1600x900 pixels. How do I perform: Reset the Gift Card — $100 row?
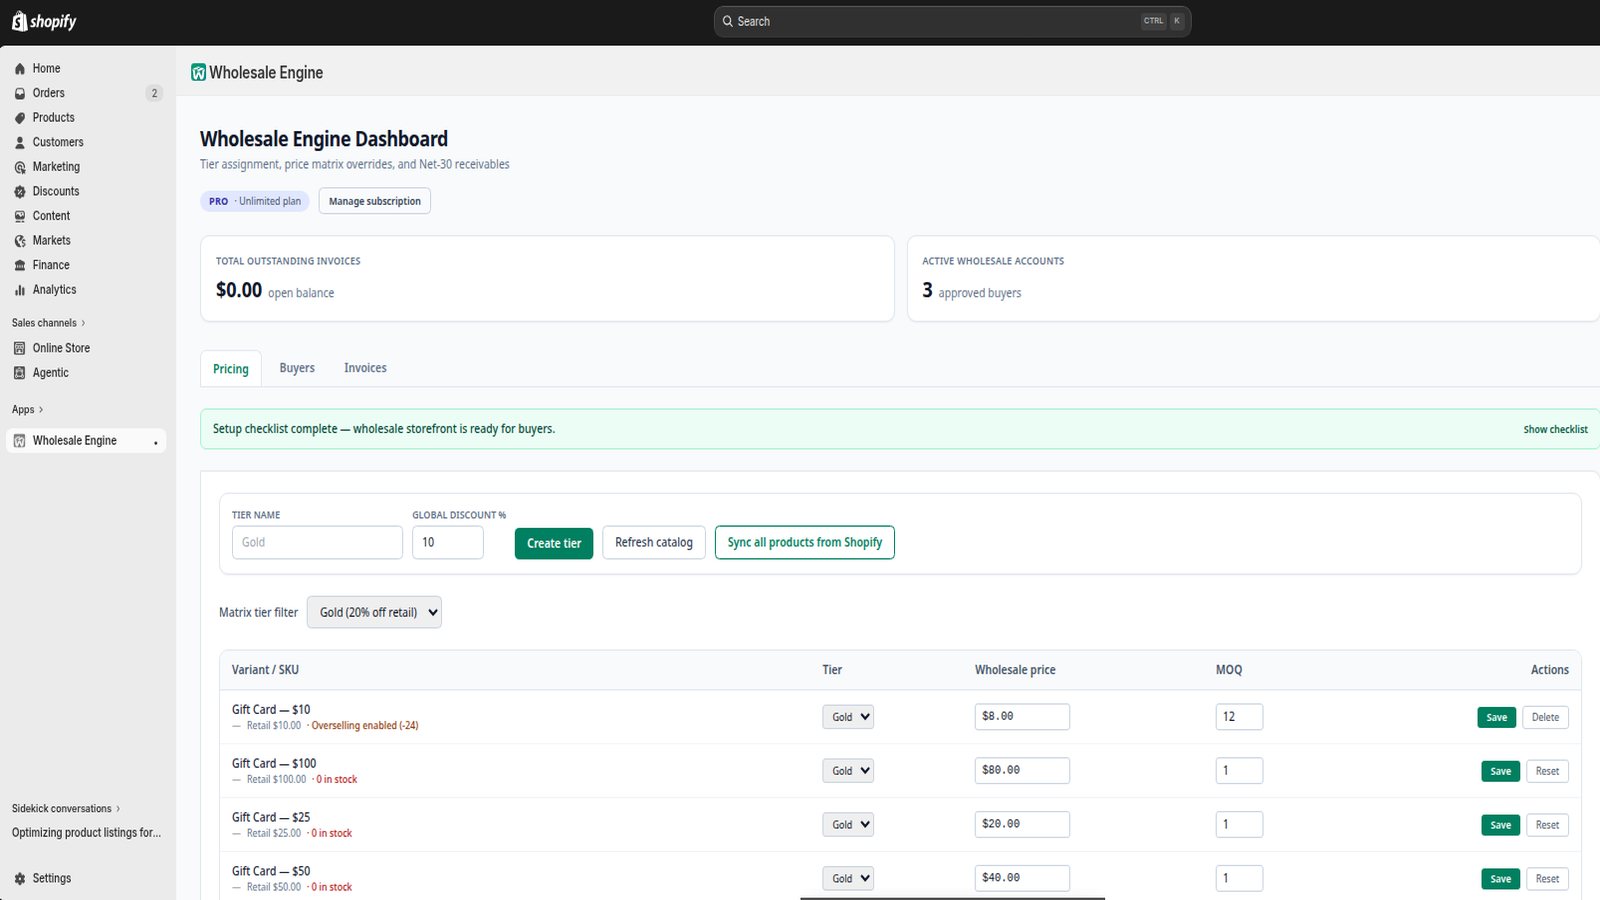coord(1548,771)
